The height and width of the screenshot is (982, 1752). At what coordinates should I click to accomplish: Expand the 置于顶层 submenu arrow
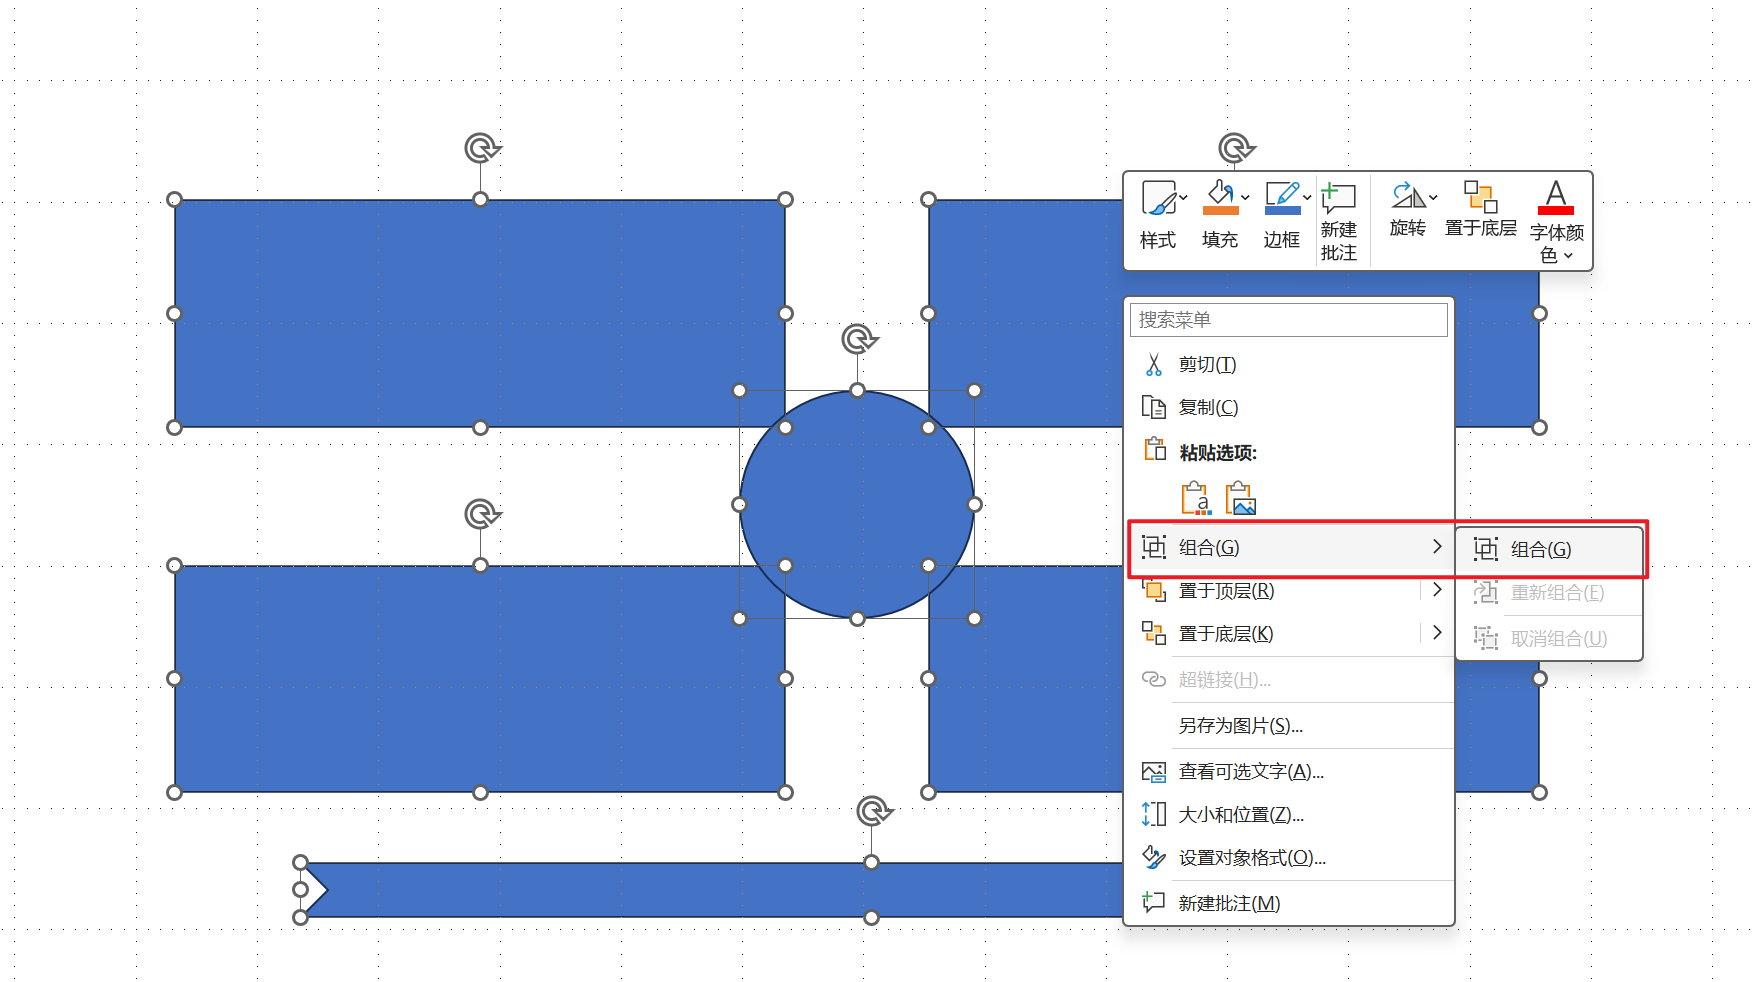tap(1437, 590)
